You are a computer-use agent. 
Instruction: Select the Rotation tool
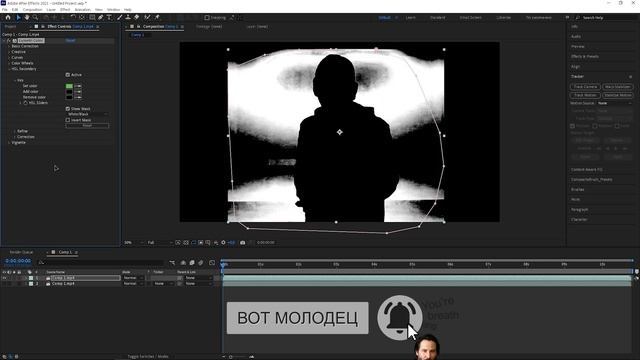(73, 18)
